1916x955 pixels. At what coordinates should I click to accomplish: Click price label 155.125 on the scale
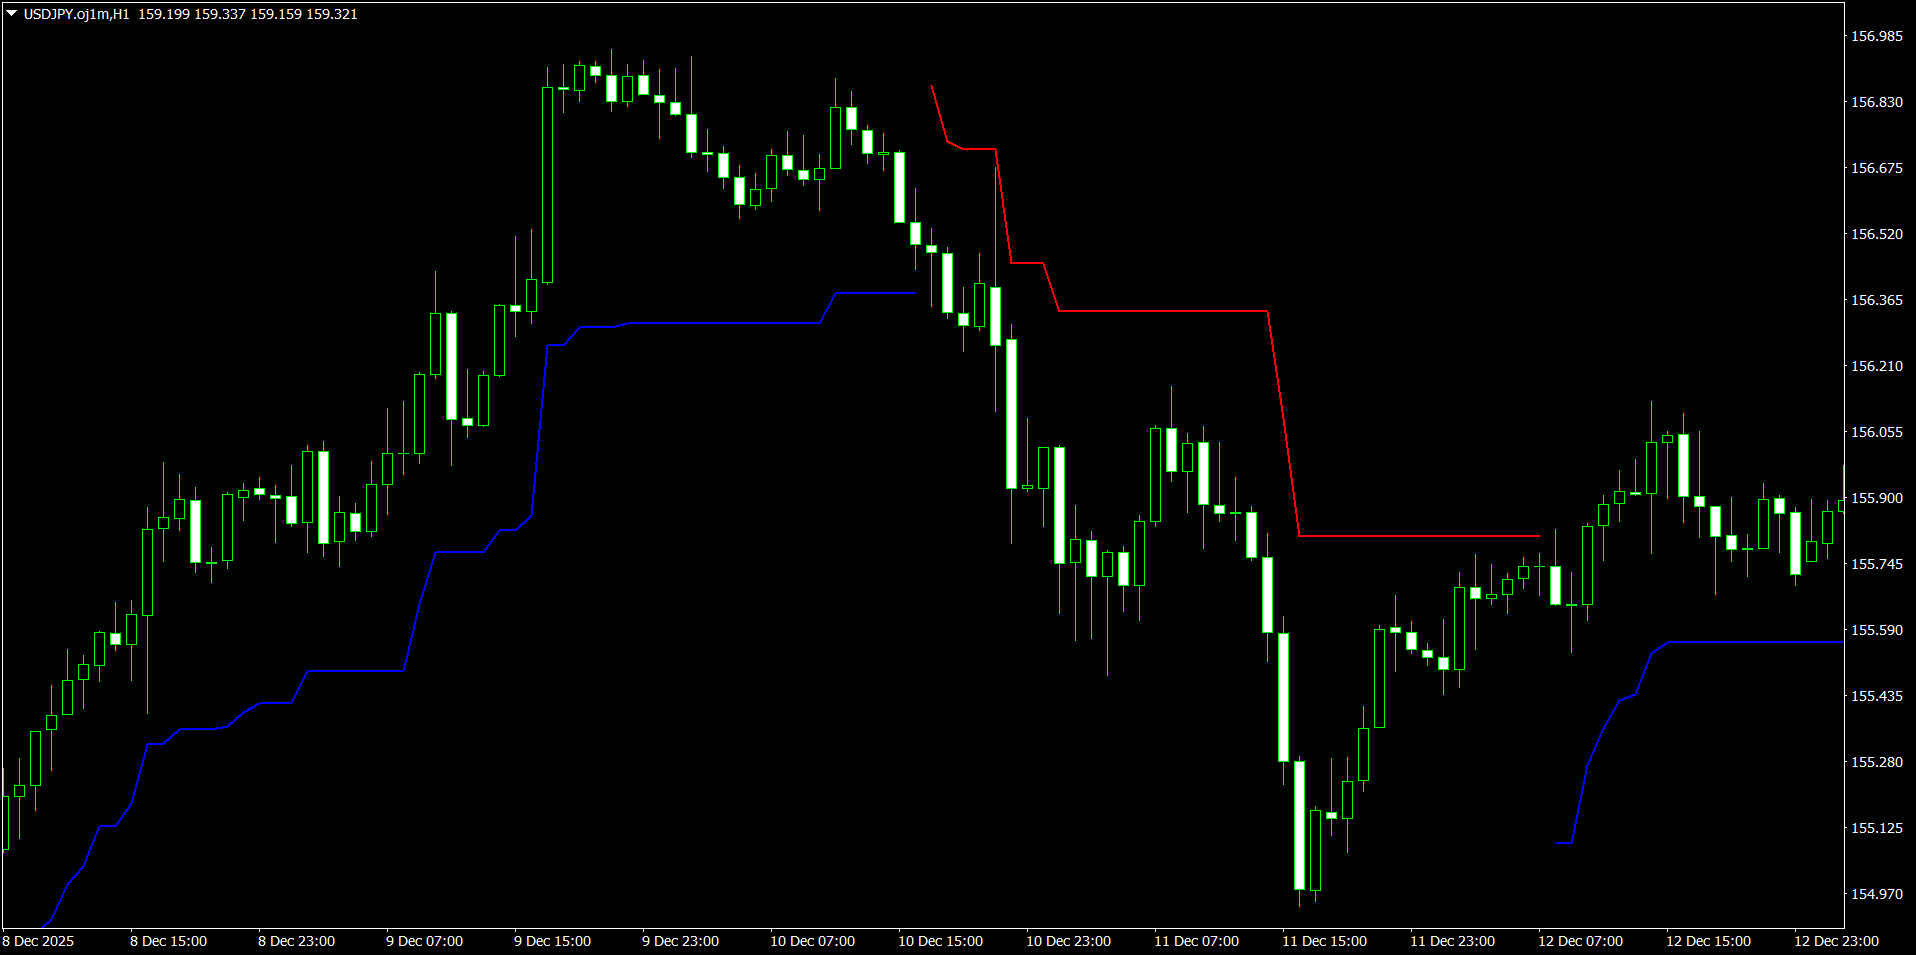coord(1876,828)
